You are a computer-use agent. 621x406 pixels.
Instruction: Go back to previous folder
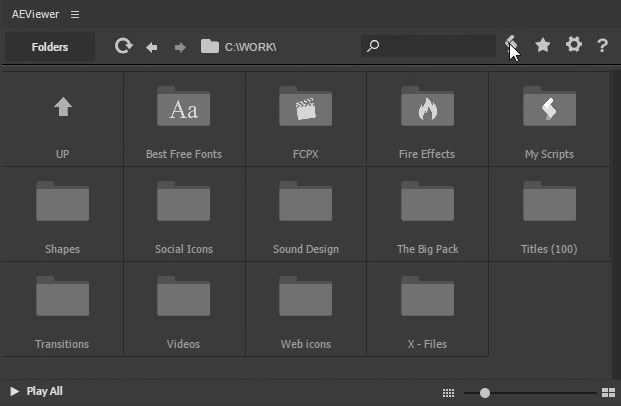[x=152, y=47]
